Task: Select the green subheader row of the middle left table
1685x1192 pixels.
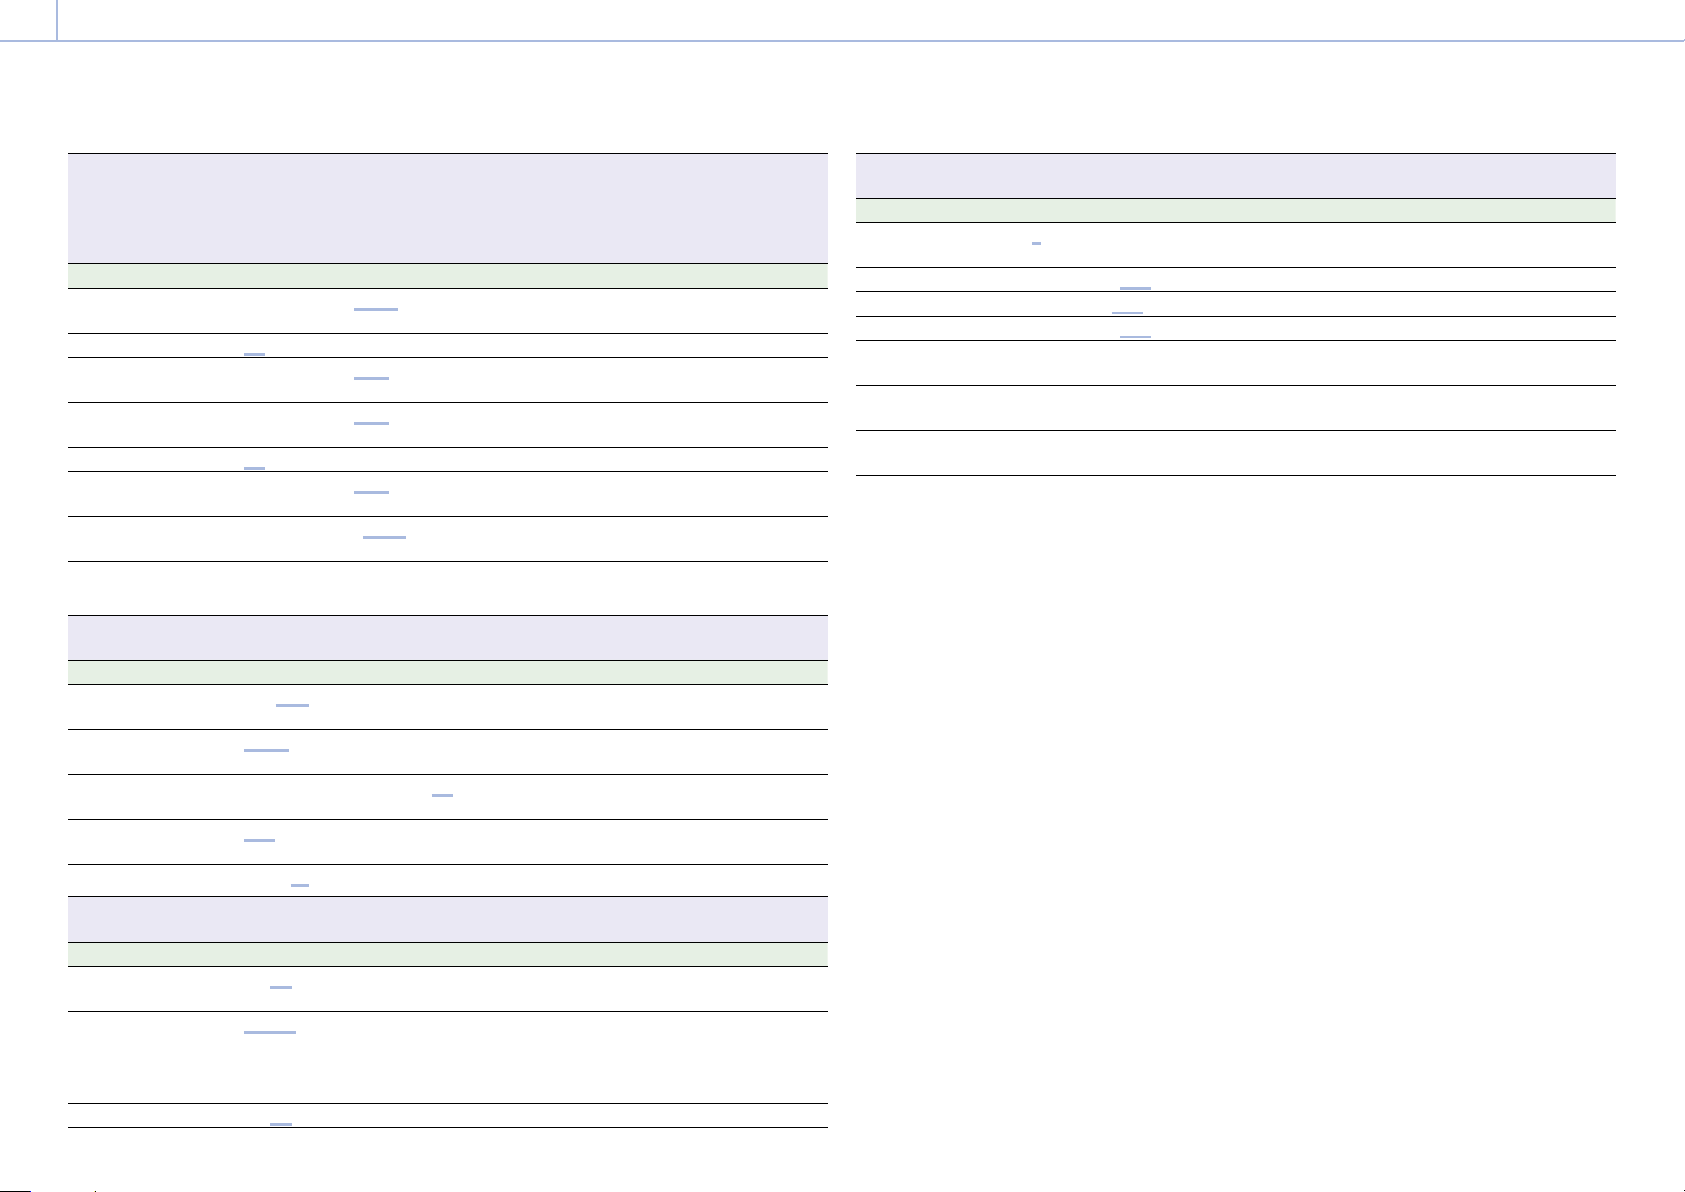Action: point(448,672)
